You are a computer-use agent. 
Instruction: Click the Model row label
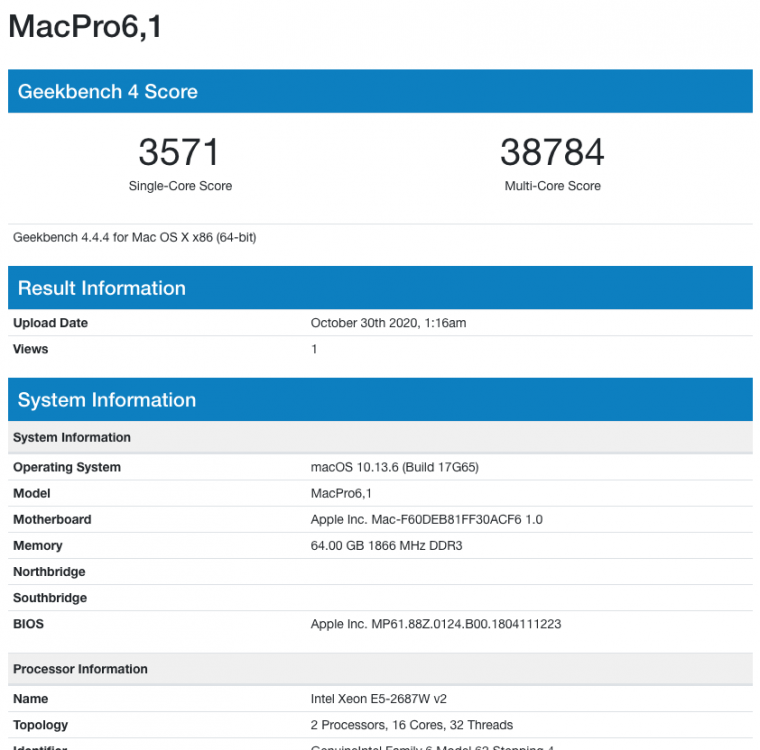32,494
